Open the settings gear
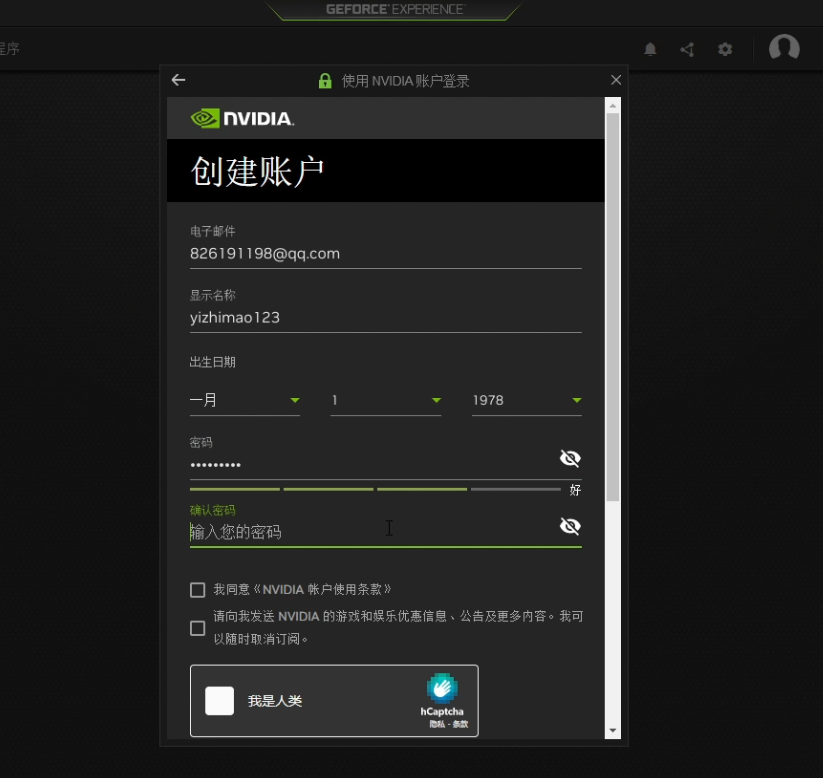 pos(725,49)
